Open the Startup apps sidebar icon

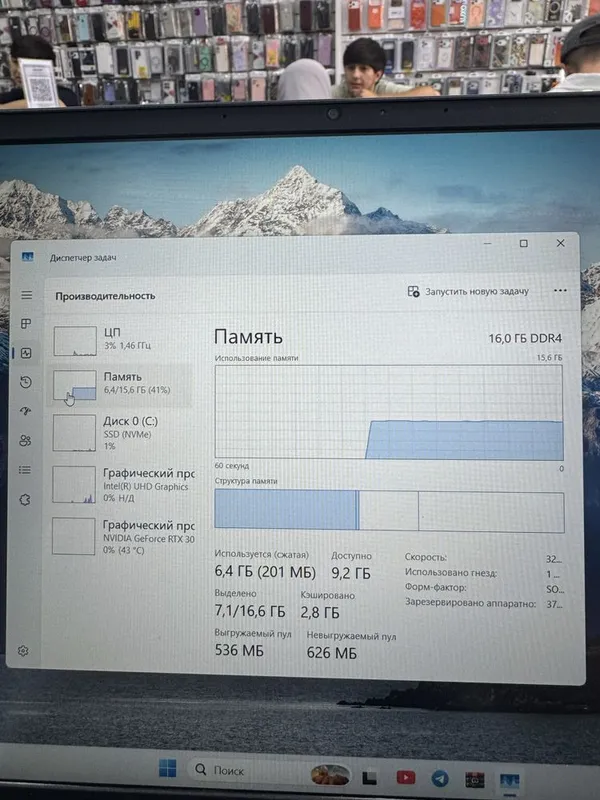click(x=26, y=411)
